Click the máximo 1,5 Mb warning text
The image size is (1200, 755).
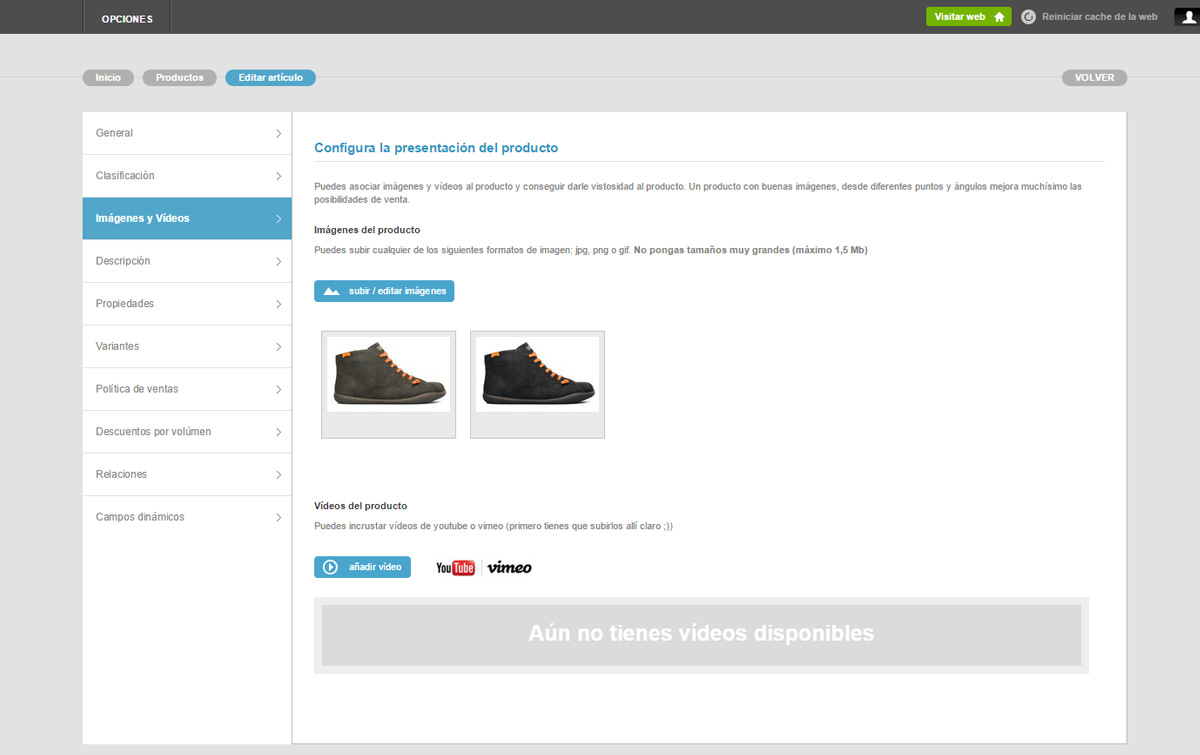(751, 250)
